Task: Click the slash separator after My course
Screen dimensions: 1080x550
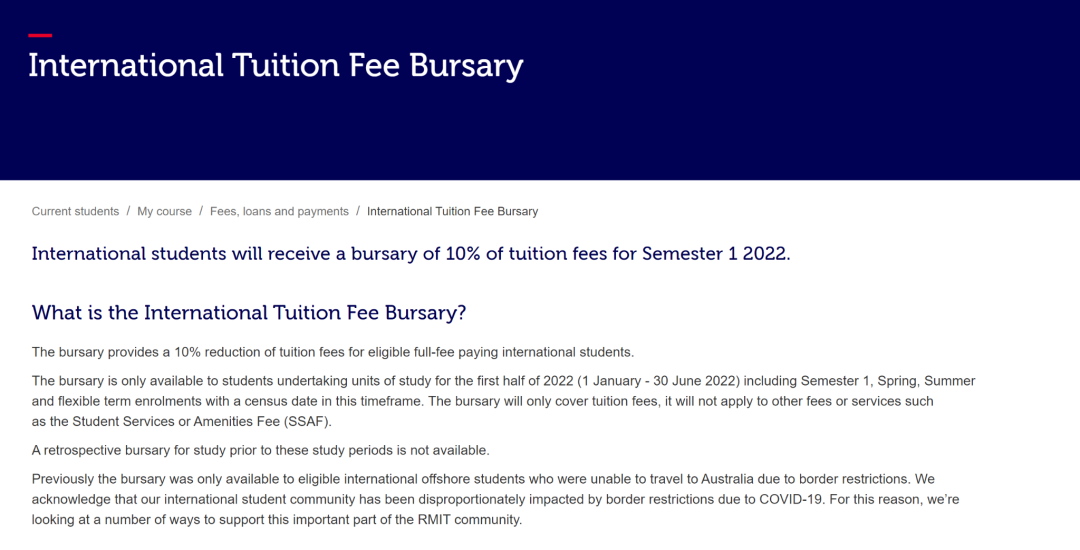Action: [x=201, y=211]
